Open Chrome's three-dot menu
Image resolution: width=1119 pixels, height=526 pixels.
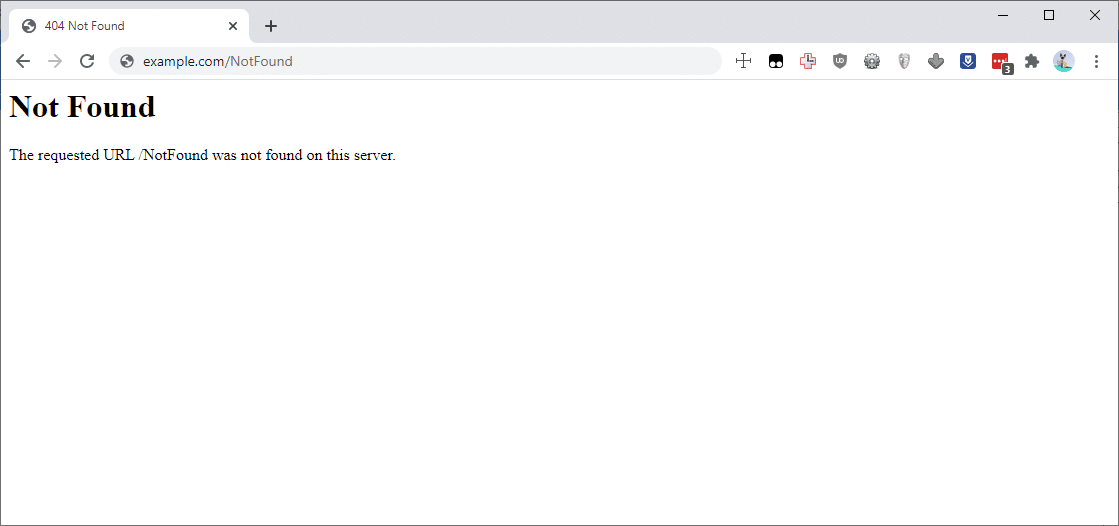coord(1097,61)
